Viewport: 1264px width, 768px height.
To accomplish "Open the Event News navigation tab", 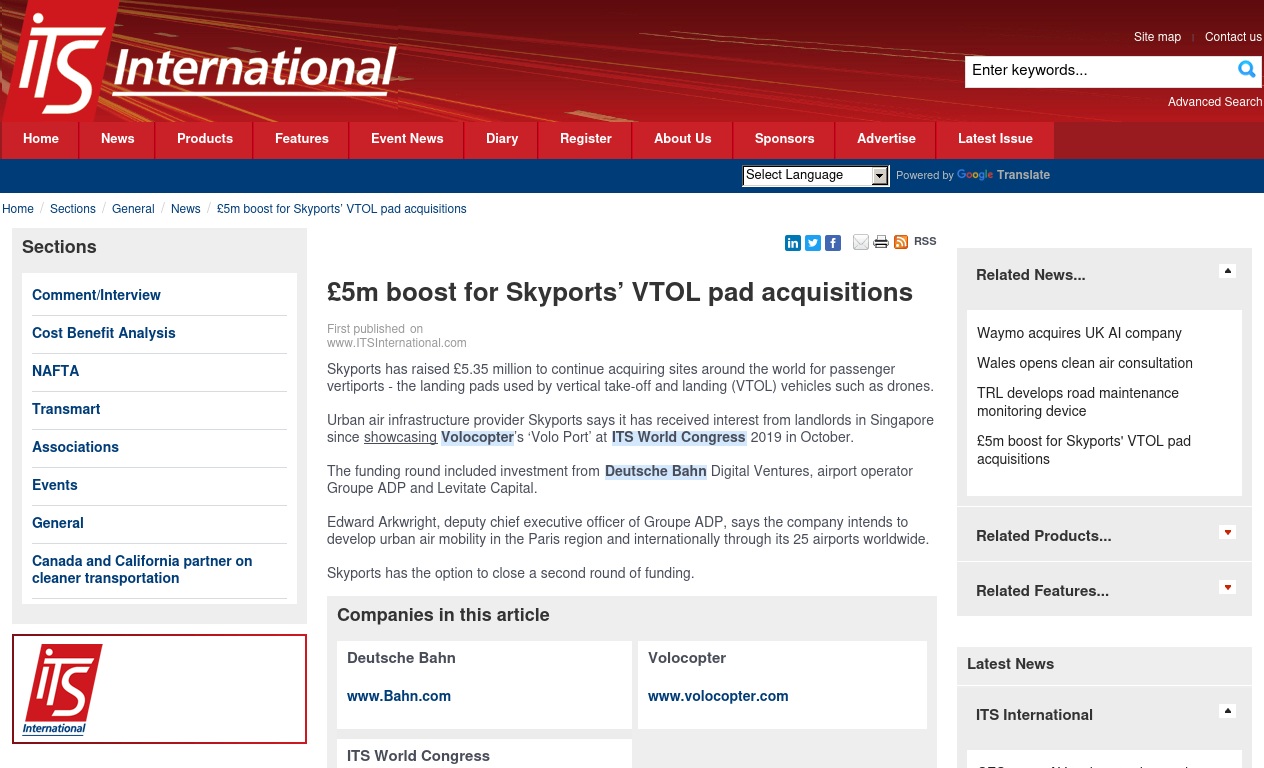I will 407,139.
